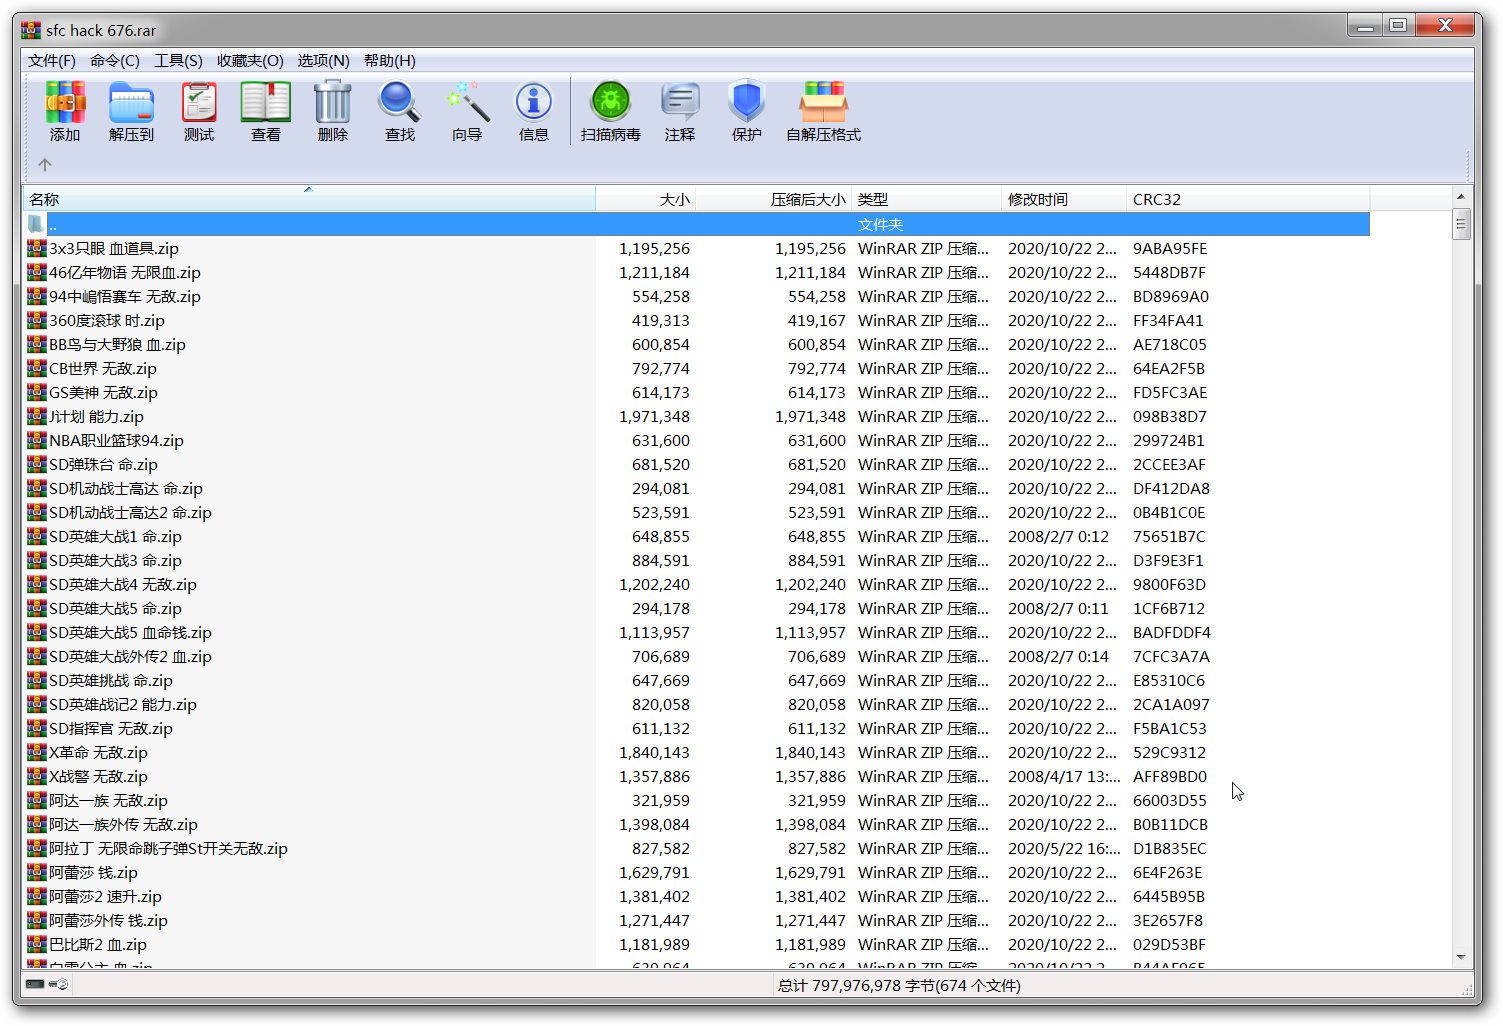Select the parent folder '..' icon

point(37,224)
